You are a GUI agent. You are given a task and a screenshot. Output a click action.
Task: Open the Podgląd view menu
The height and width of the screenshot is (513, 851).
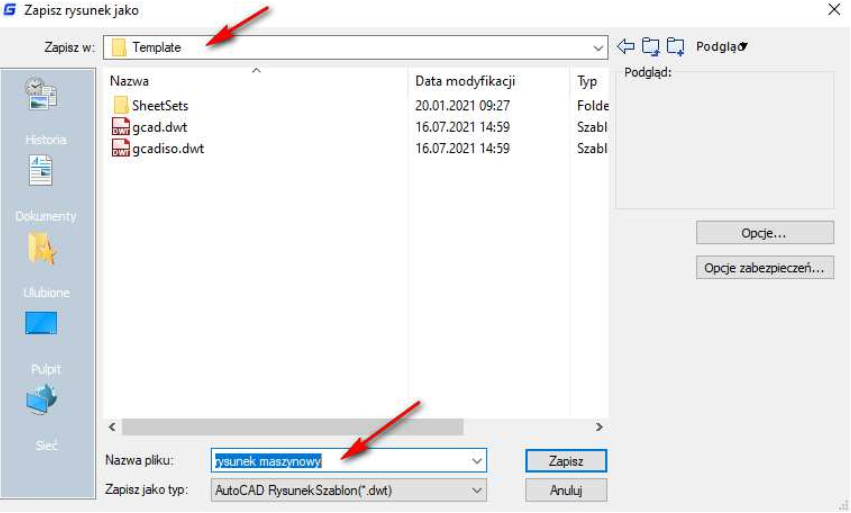click(x=722, y=46)
